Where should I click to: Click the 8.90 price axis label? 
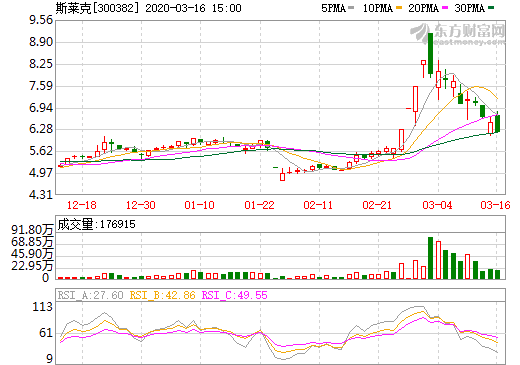(41, 42)
